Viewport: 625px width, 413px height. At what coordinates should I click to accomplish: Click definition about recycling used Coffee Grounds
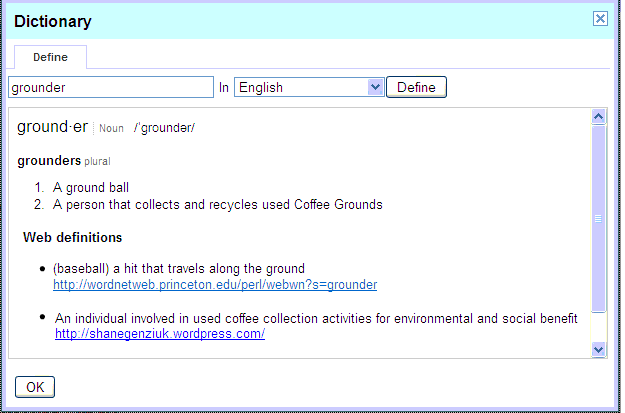coord(218,205)
